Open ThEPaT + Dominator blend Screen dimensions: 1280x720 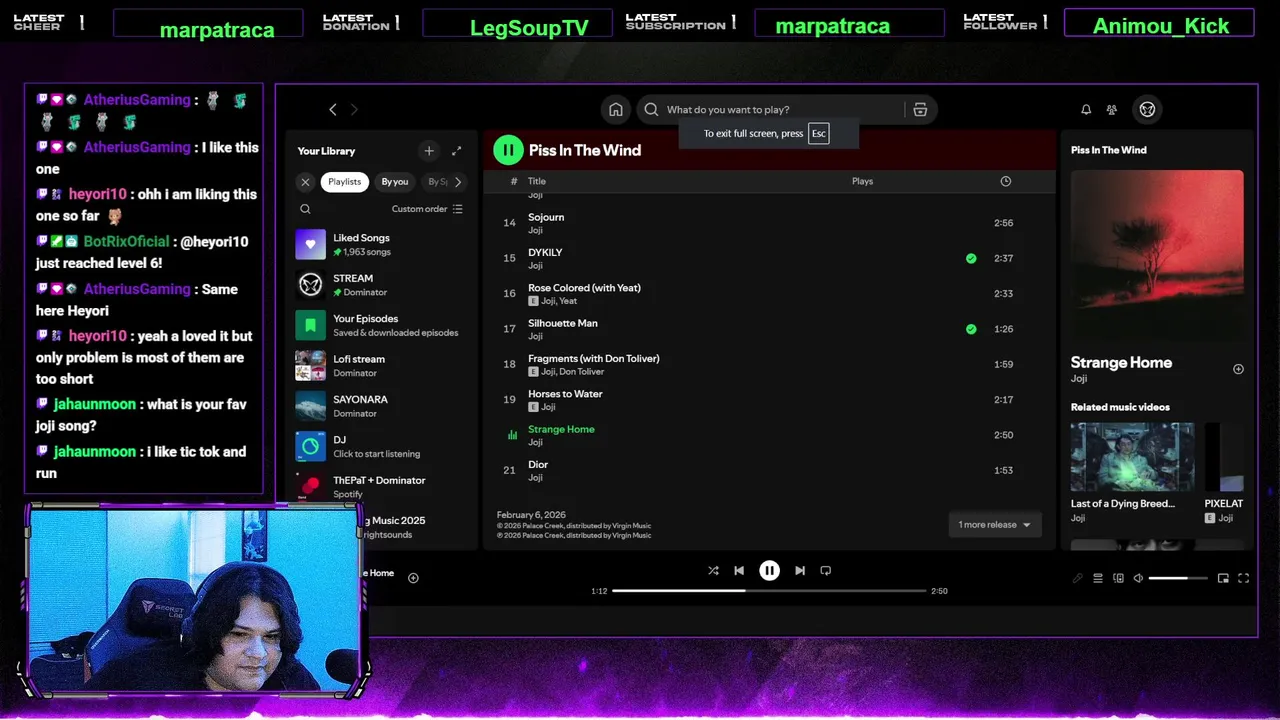pos(380,486)
